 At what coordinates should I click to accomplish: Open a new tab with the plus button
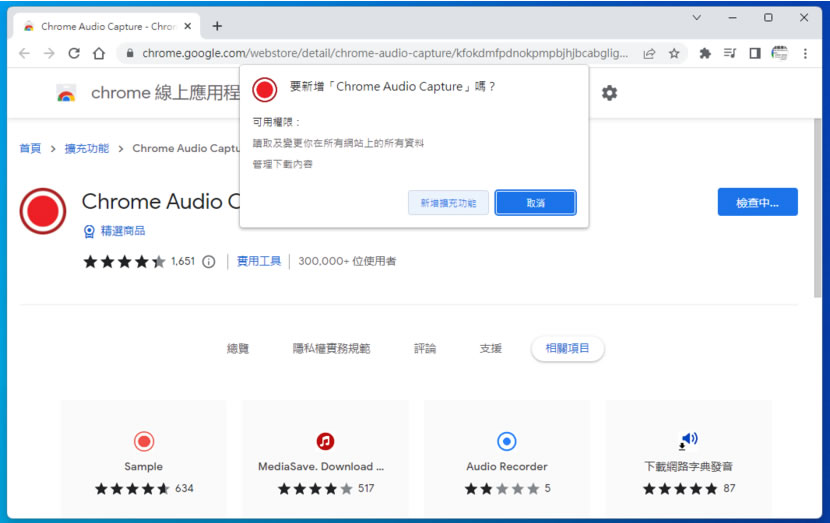click(217, 26)
